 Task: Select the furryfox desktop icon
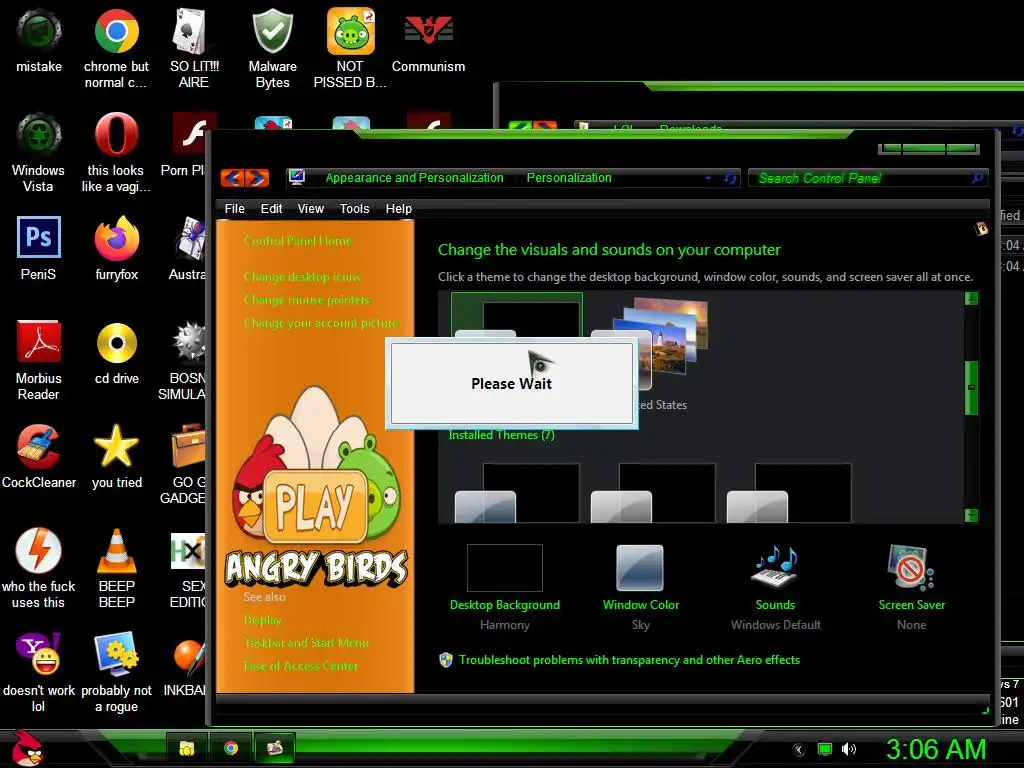click(116, 248)
